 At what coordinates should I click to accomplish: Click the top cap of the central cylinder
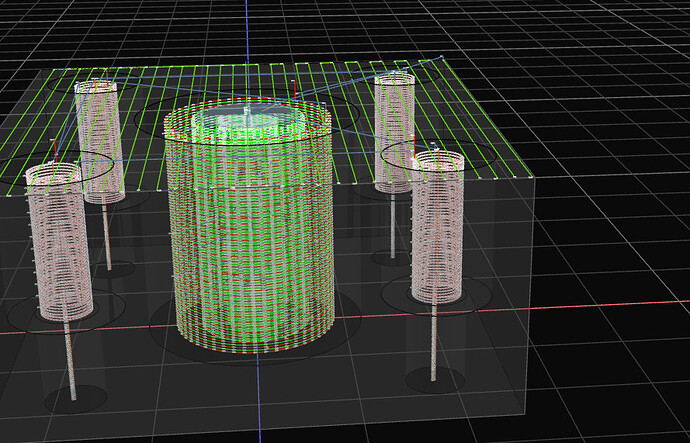coord(246,120)
